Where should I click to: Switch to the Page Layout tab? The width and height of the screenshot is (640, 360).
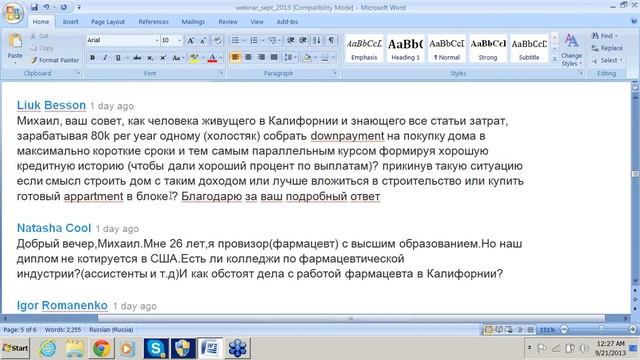[x=108, y=22]
